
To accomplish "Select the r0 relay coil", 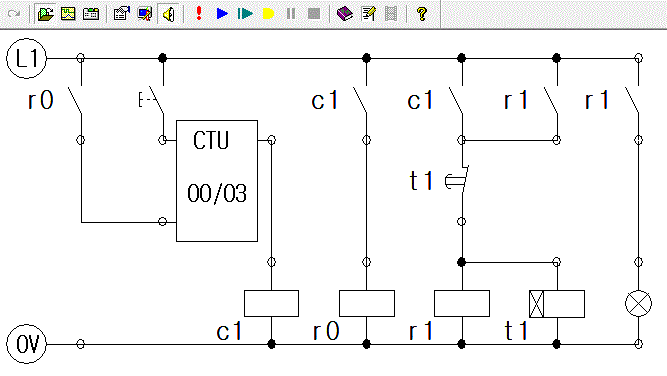I will click(367, 303).
